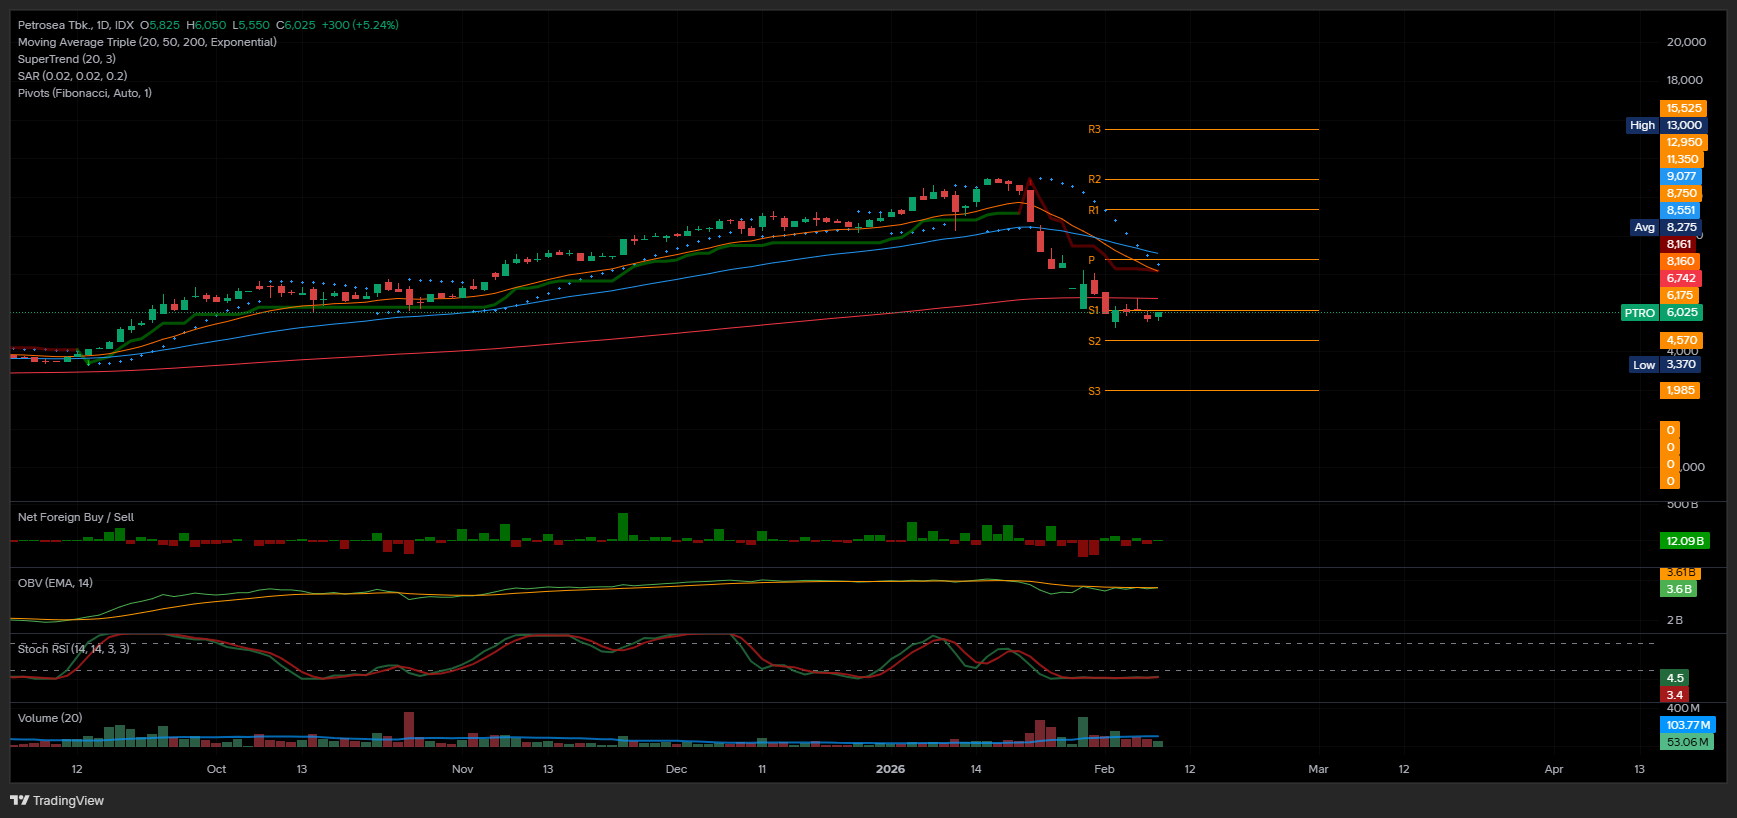
Task: Click the close value C6,025
Action: pyautogui.click(x=296, y=25)
